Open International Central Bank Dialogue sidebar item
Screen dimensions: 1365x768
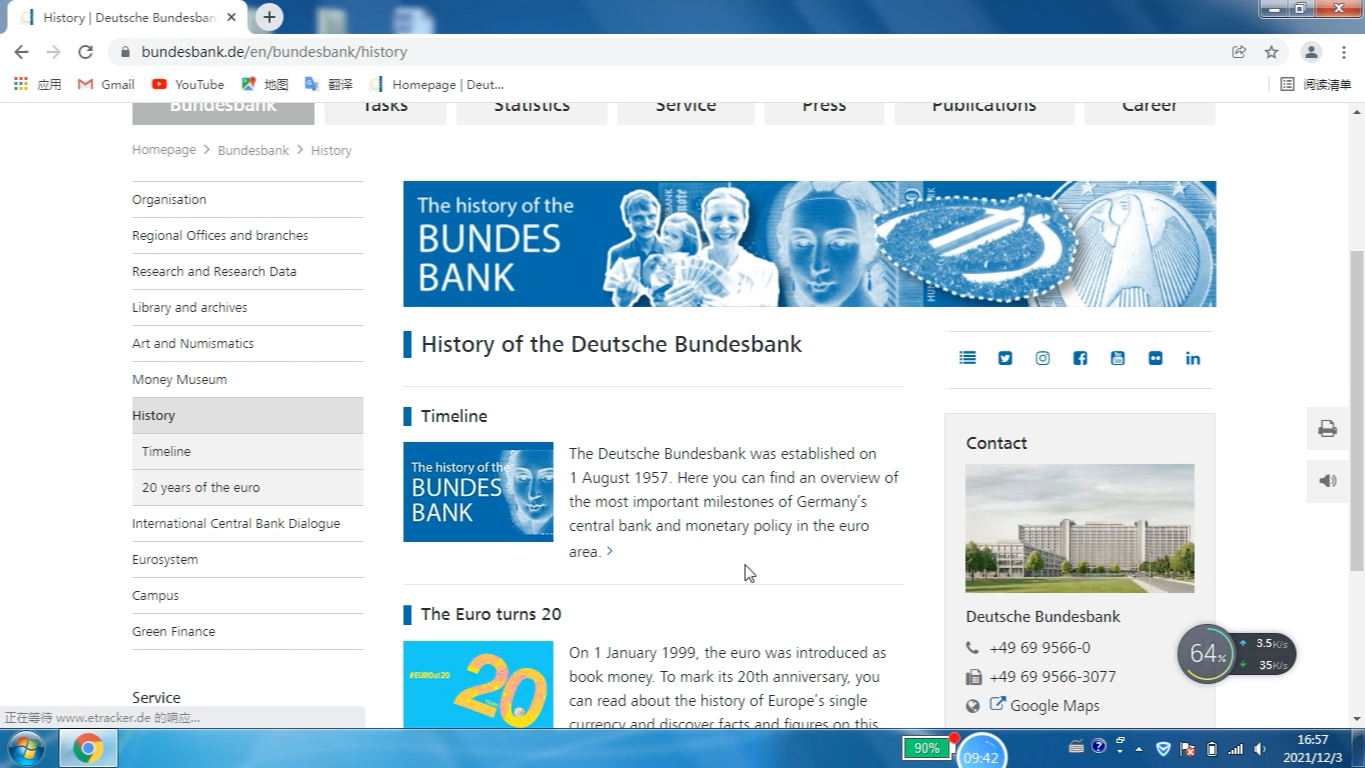tap(247, 524)
